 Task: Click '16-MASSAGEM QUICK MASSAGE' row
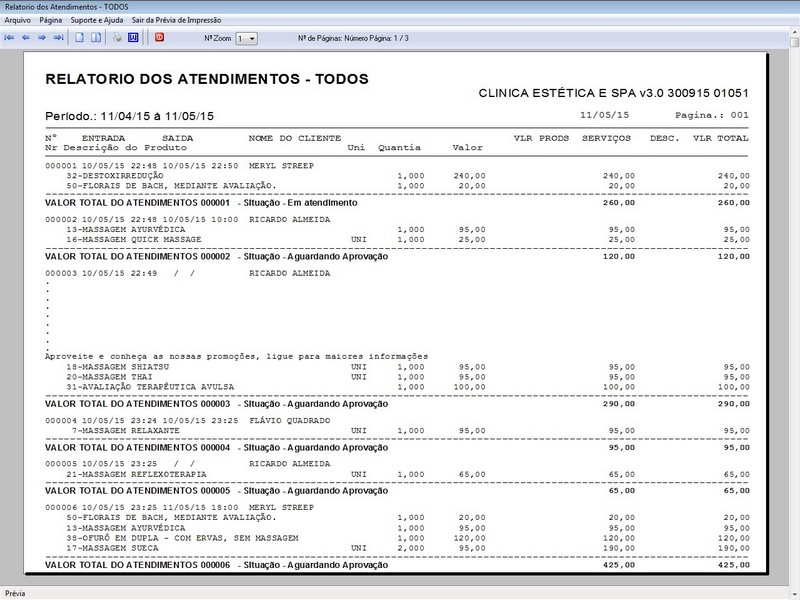pyautogui.click(x=397, y=240)
